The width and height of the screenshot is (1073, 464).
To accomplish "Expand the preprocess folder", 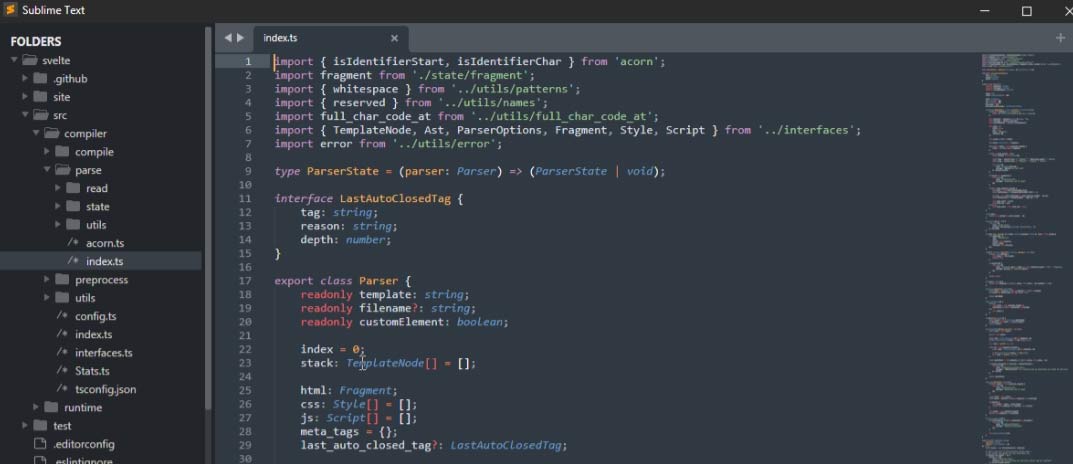I will click(47, 279).
